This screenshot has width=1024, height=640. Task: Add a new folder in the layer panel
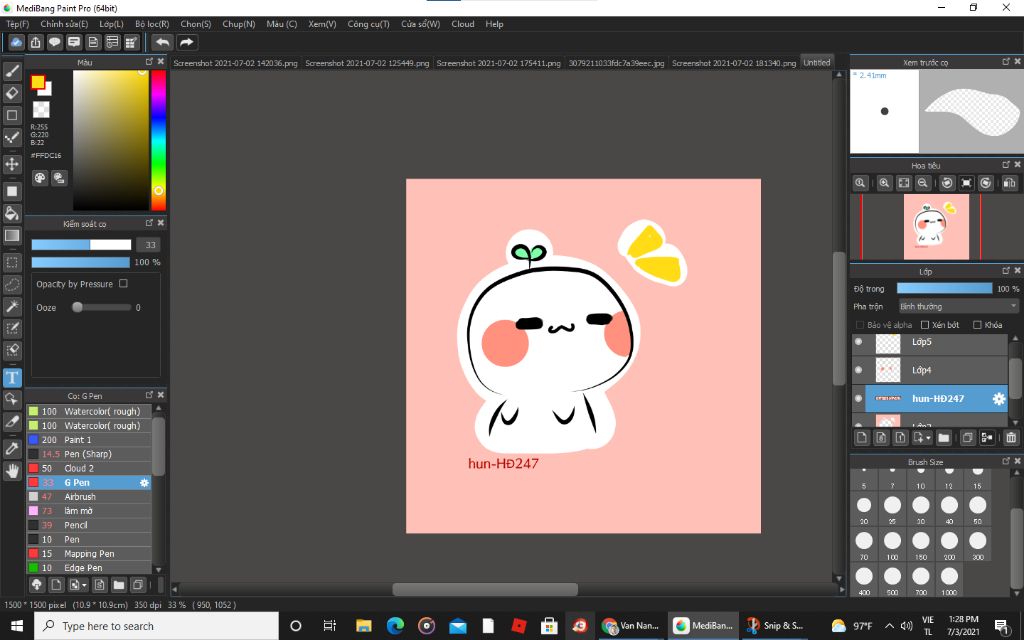pyautogui.click(x=944, y=438)
